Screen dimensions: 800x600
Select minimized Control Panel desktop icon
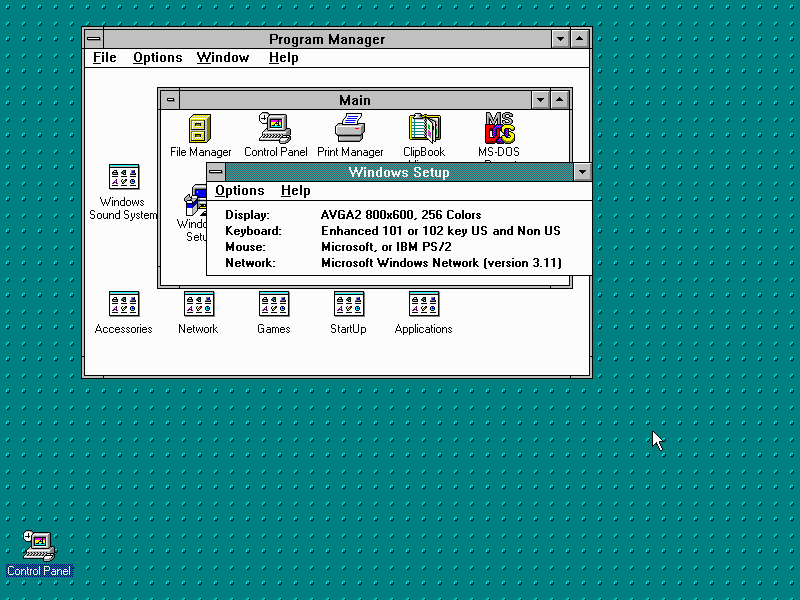[40, 545]
